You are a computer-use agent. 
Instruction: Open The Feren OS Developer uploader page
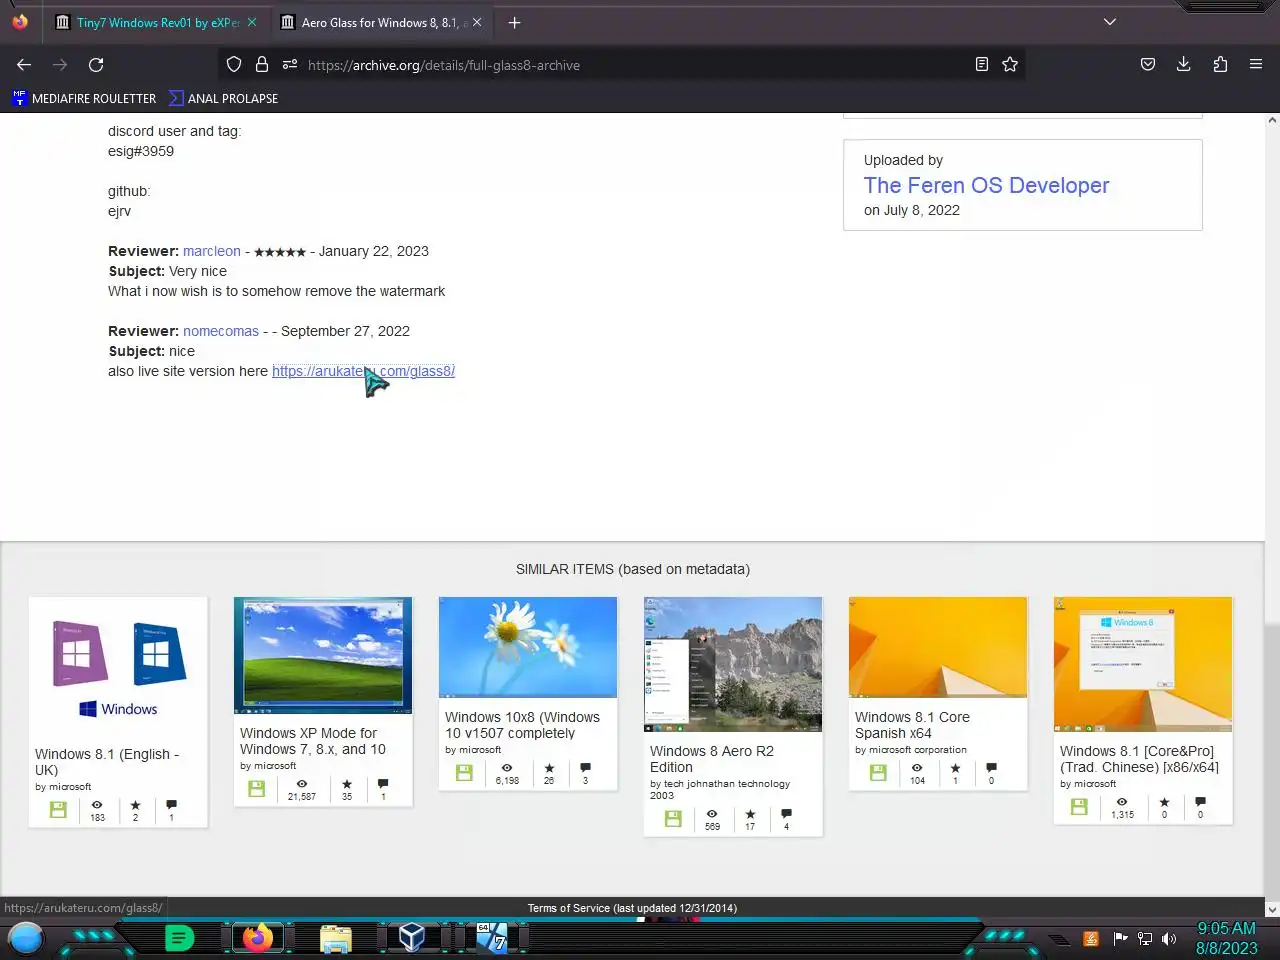point(986,185)
